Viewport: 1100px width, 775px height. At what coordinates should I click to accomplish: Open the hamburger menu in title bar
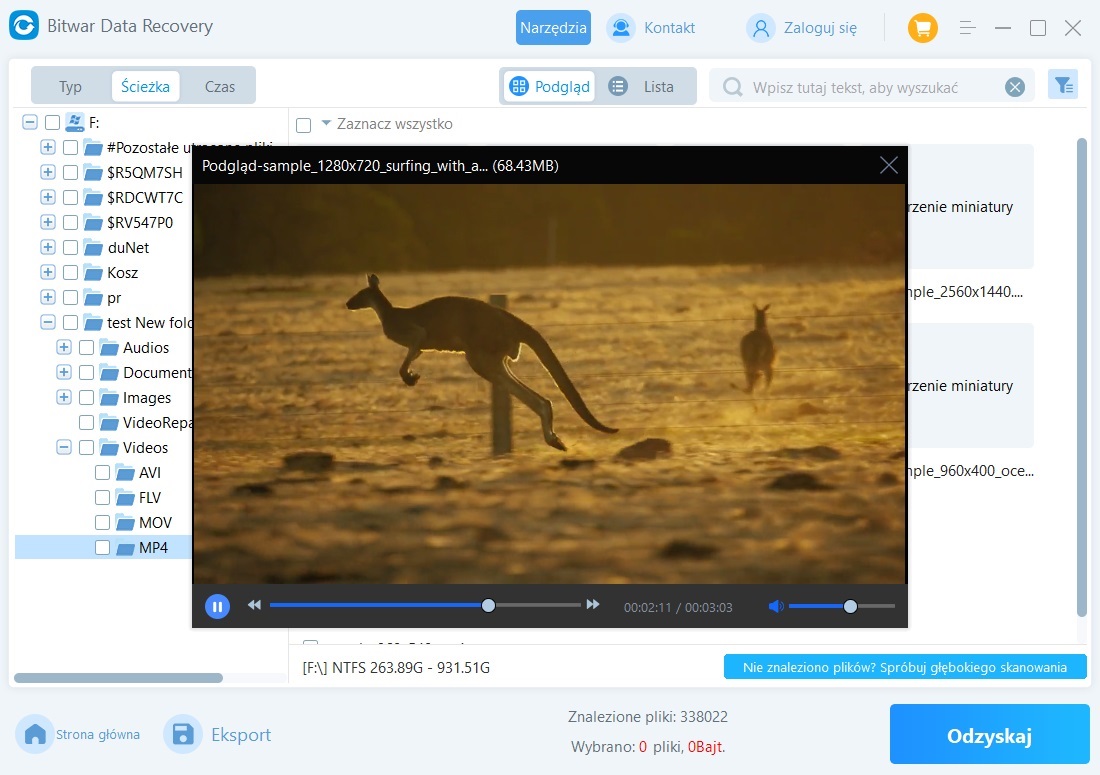(968, 28)
